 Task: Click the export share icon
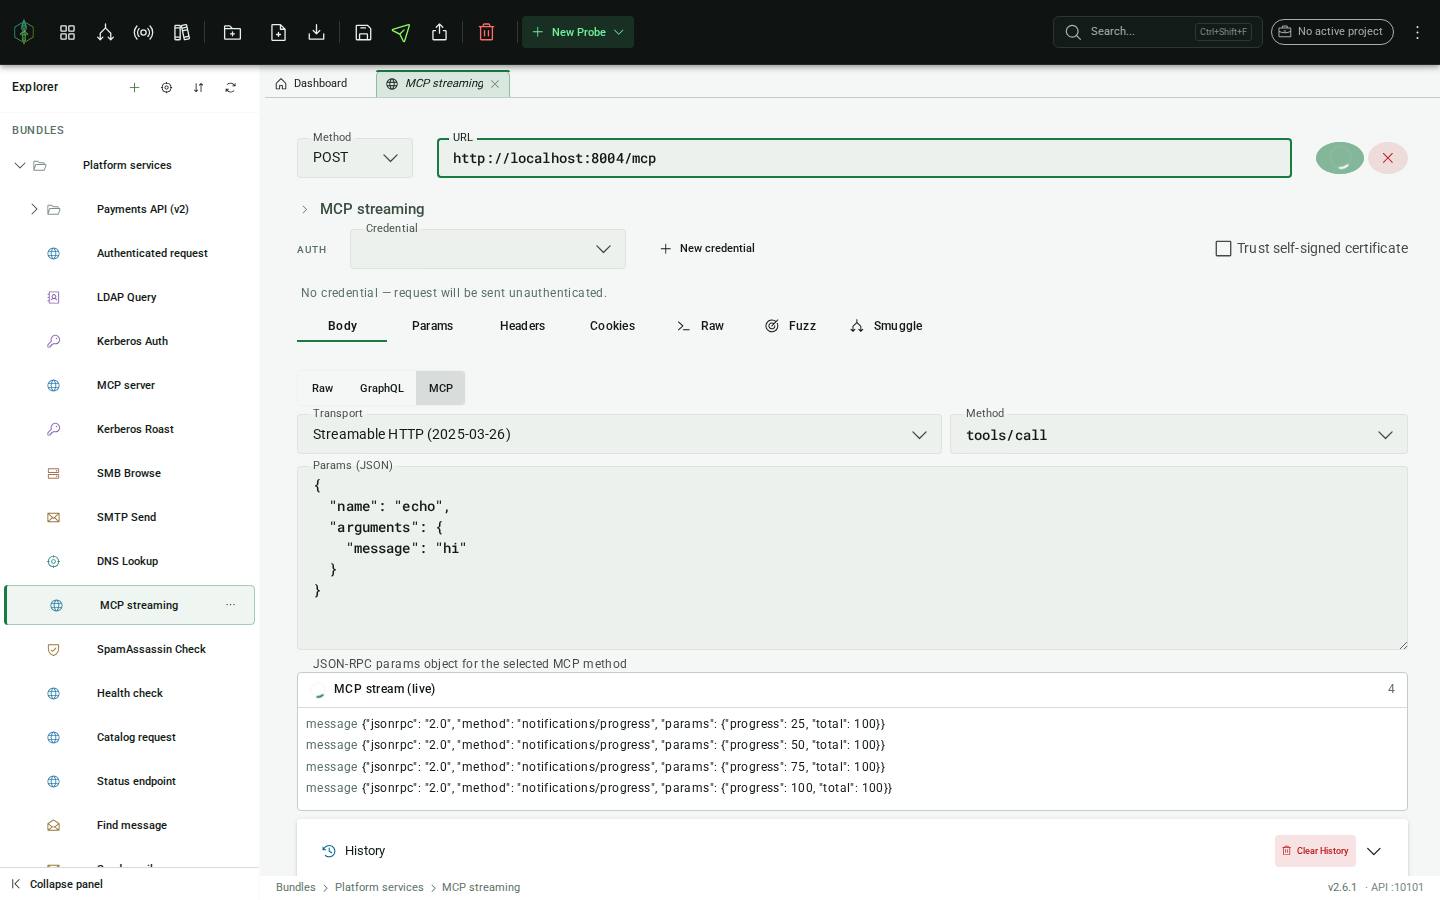pos(439,32)
